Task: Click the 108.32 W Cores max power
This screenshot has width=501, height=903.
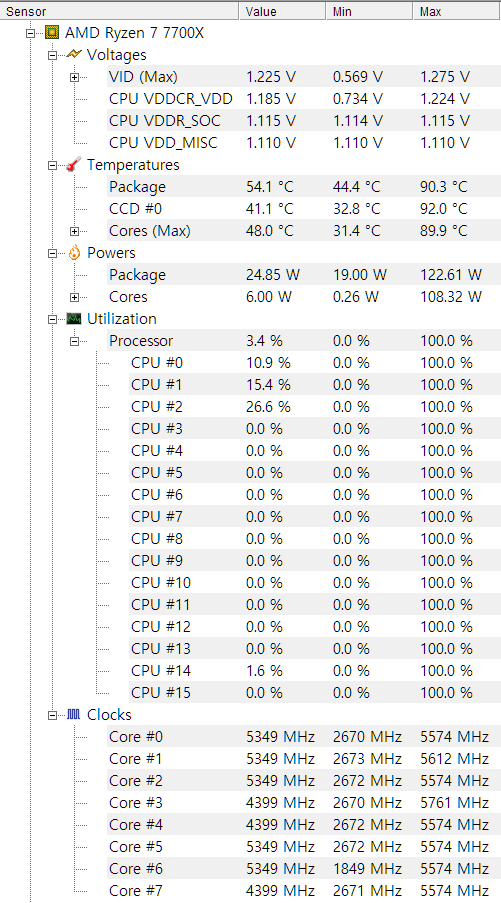Action: (451, 297)
